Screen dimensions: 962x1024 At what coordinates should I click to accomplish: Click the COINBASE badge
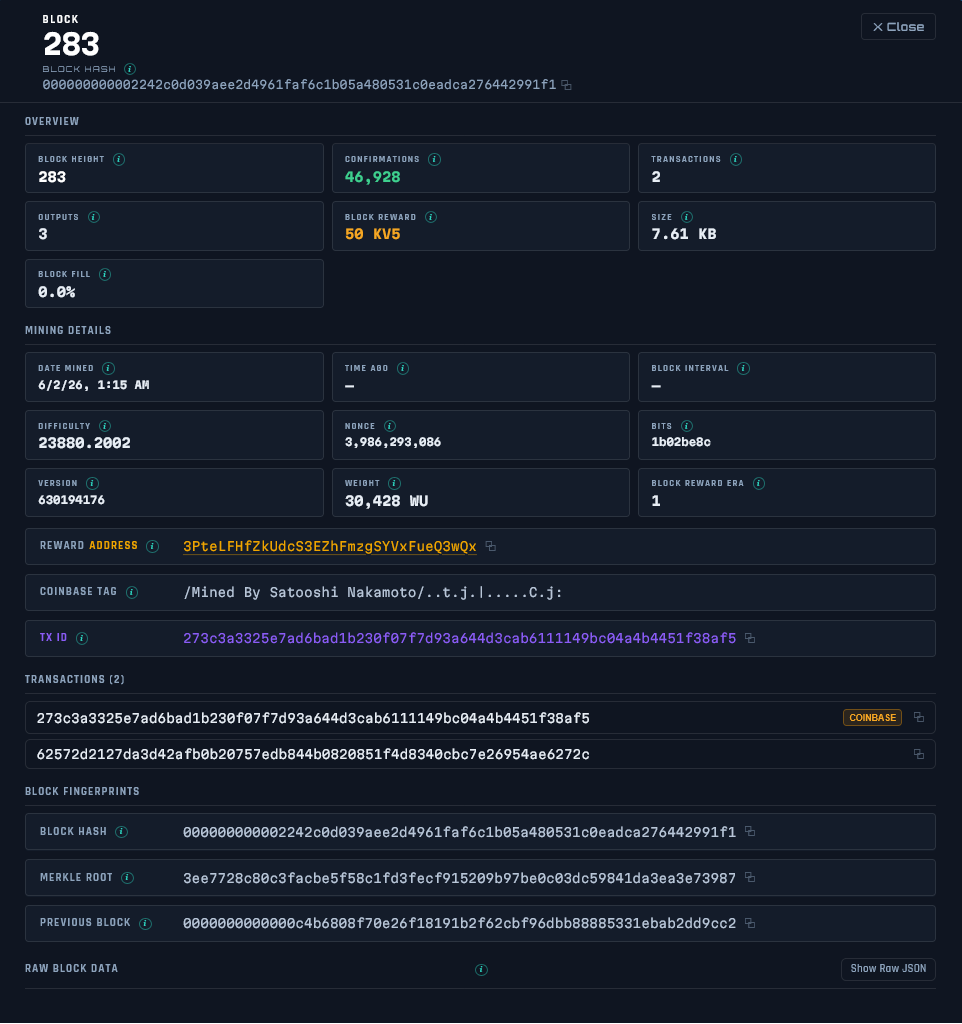pos(872,717)
